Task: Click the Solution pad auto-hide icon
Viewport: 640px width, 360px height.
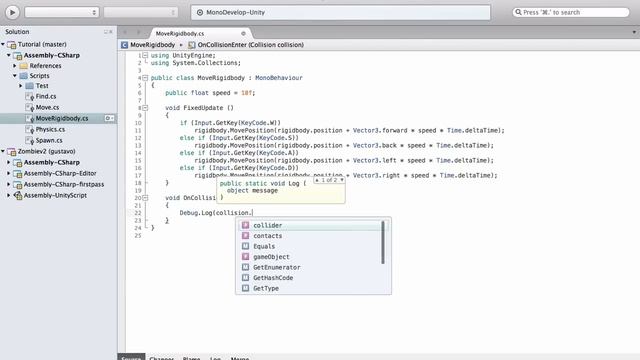Action: pos(106,32)
